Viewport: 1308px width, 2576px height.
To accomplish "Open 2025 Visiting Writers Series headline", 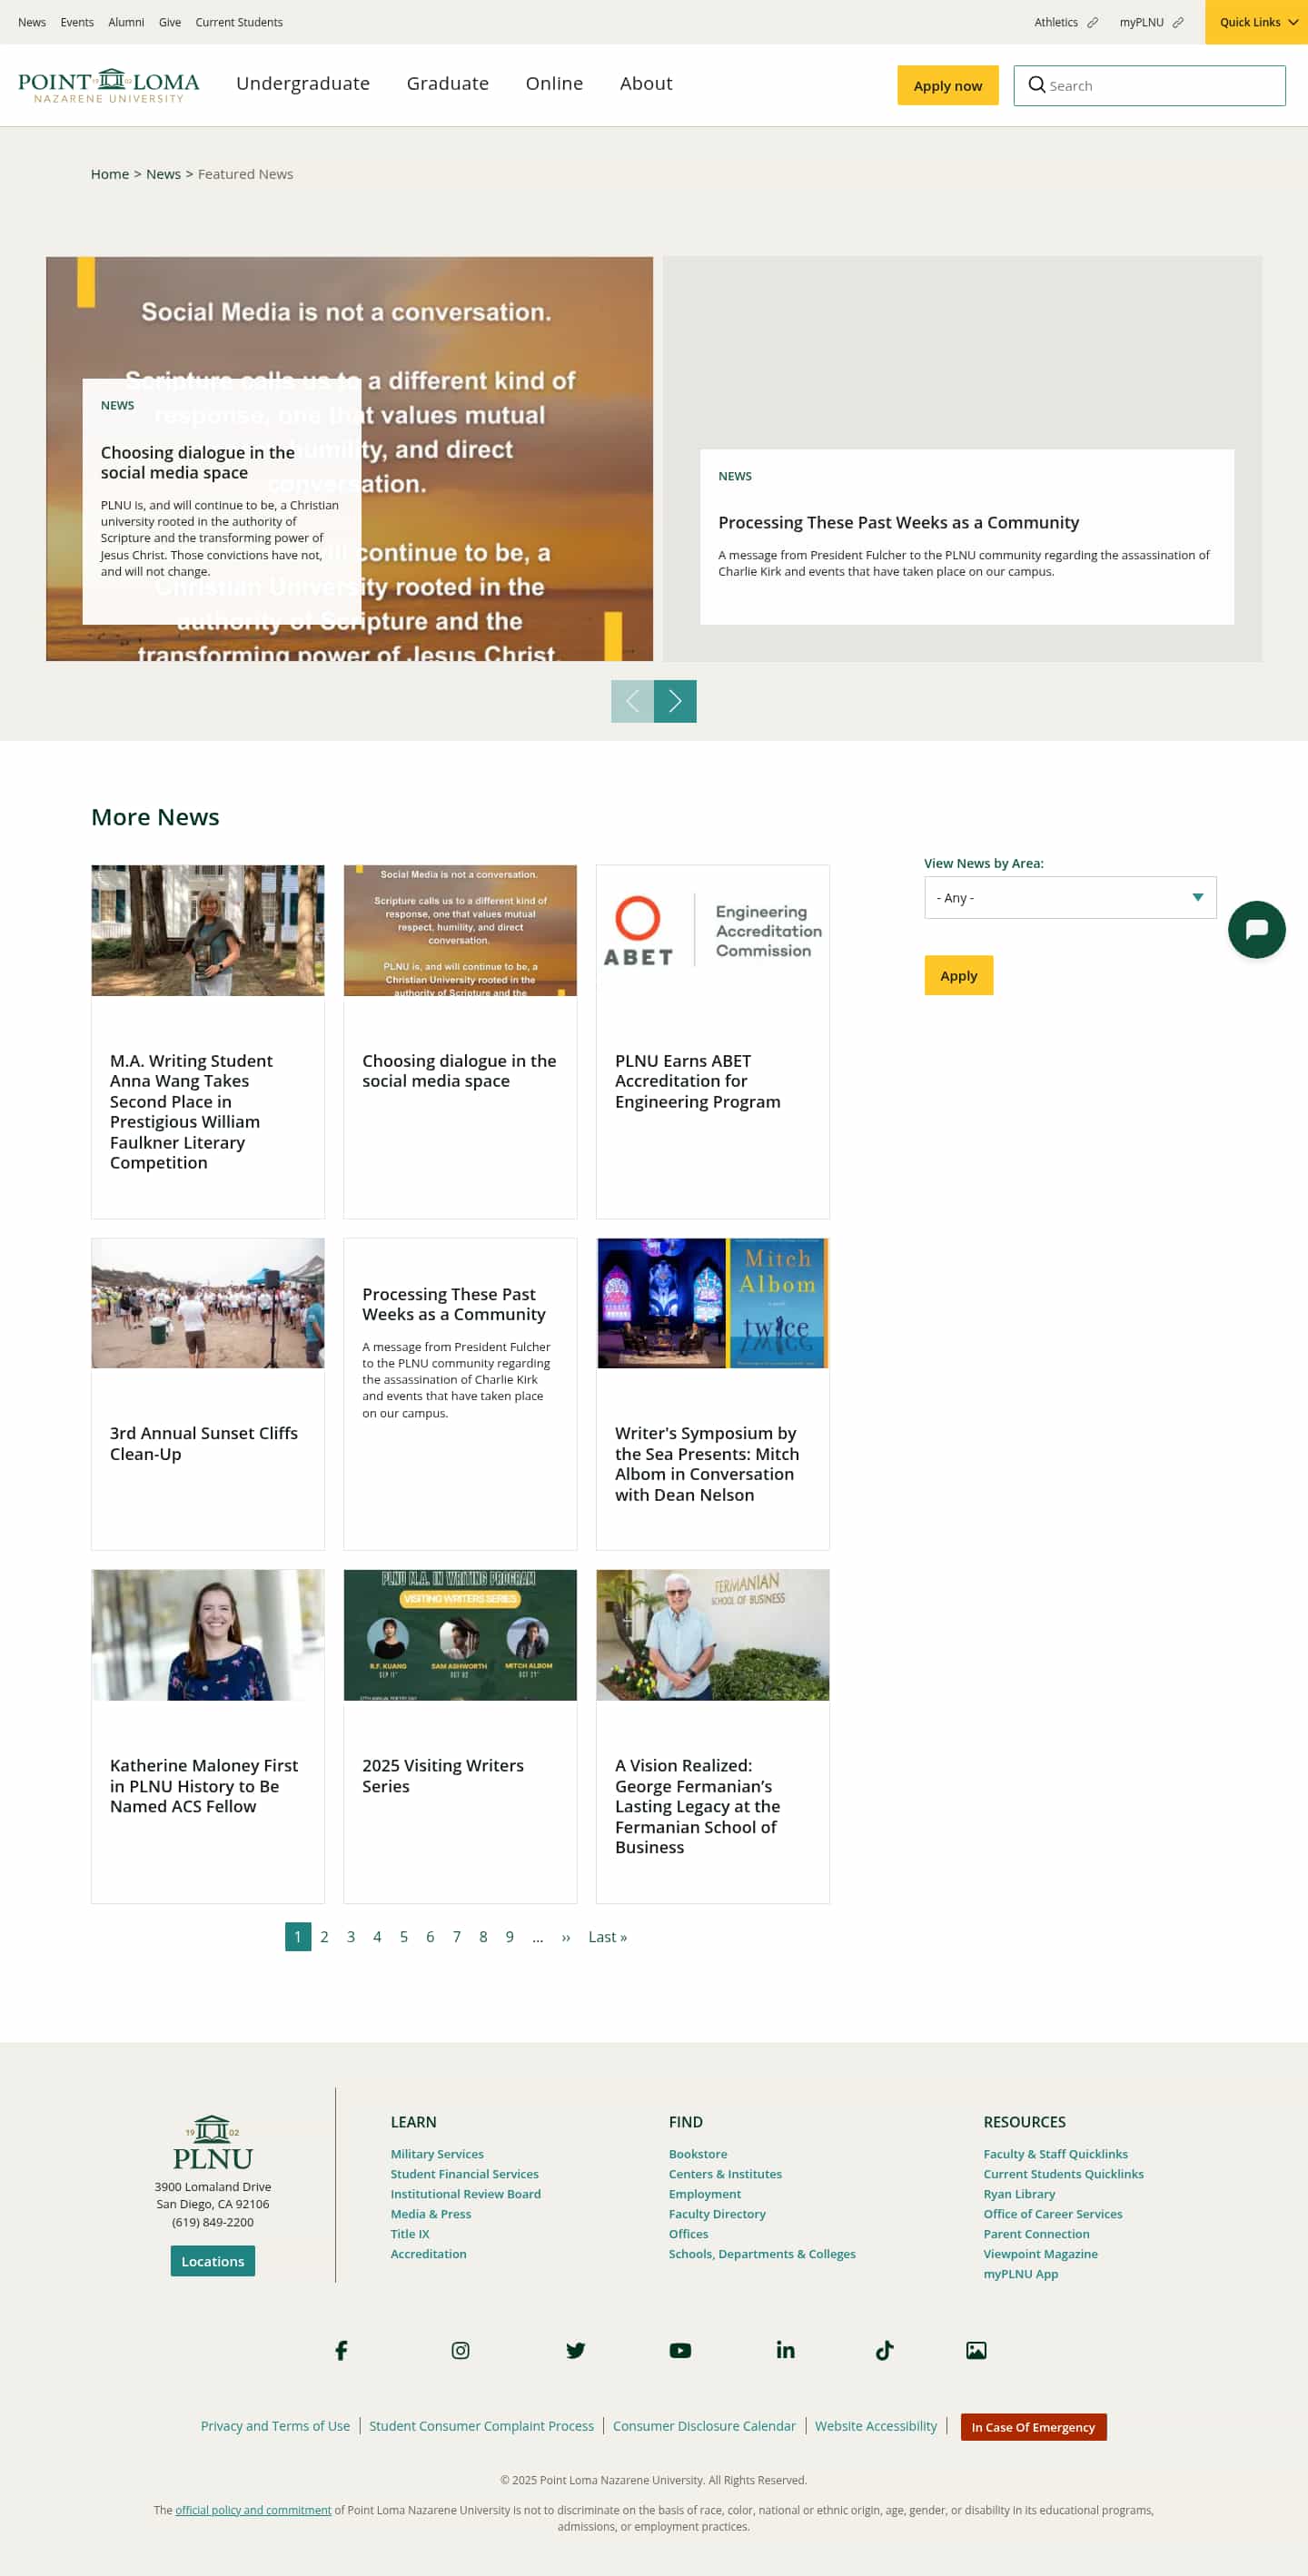I will point(443,1776).
